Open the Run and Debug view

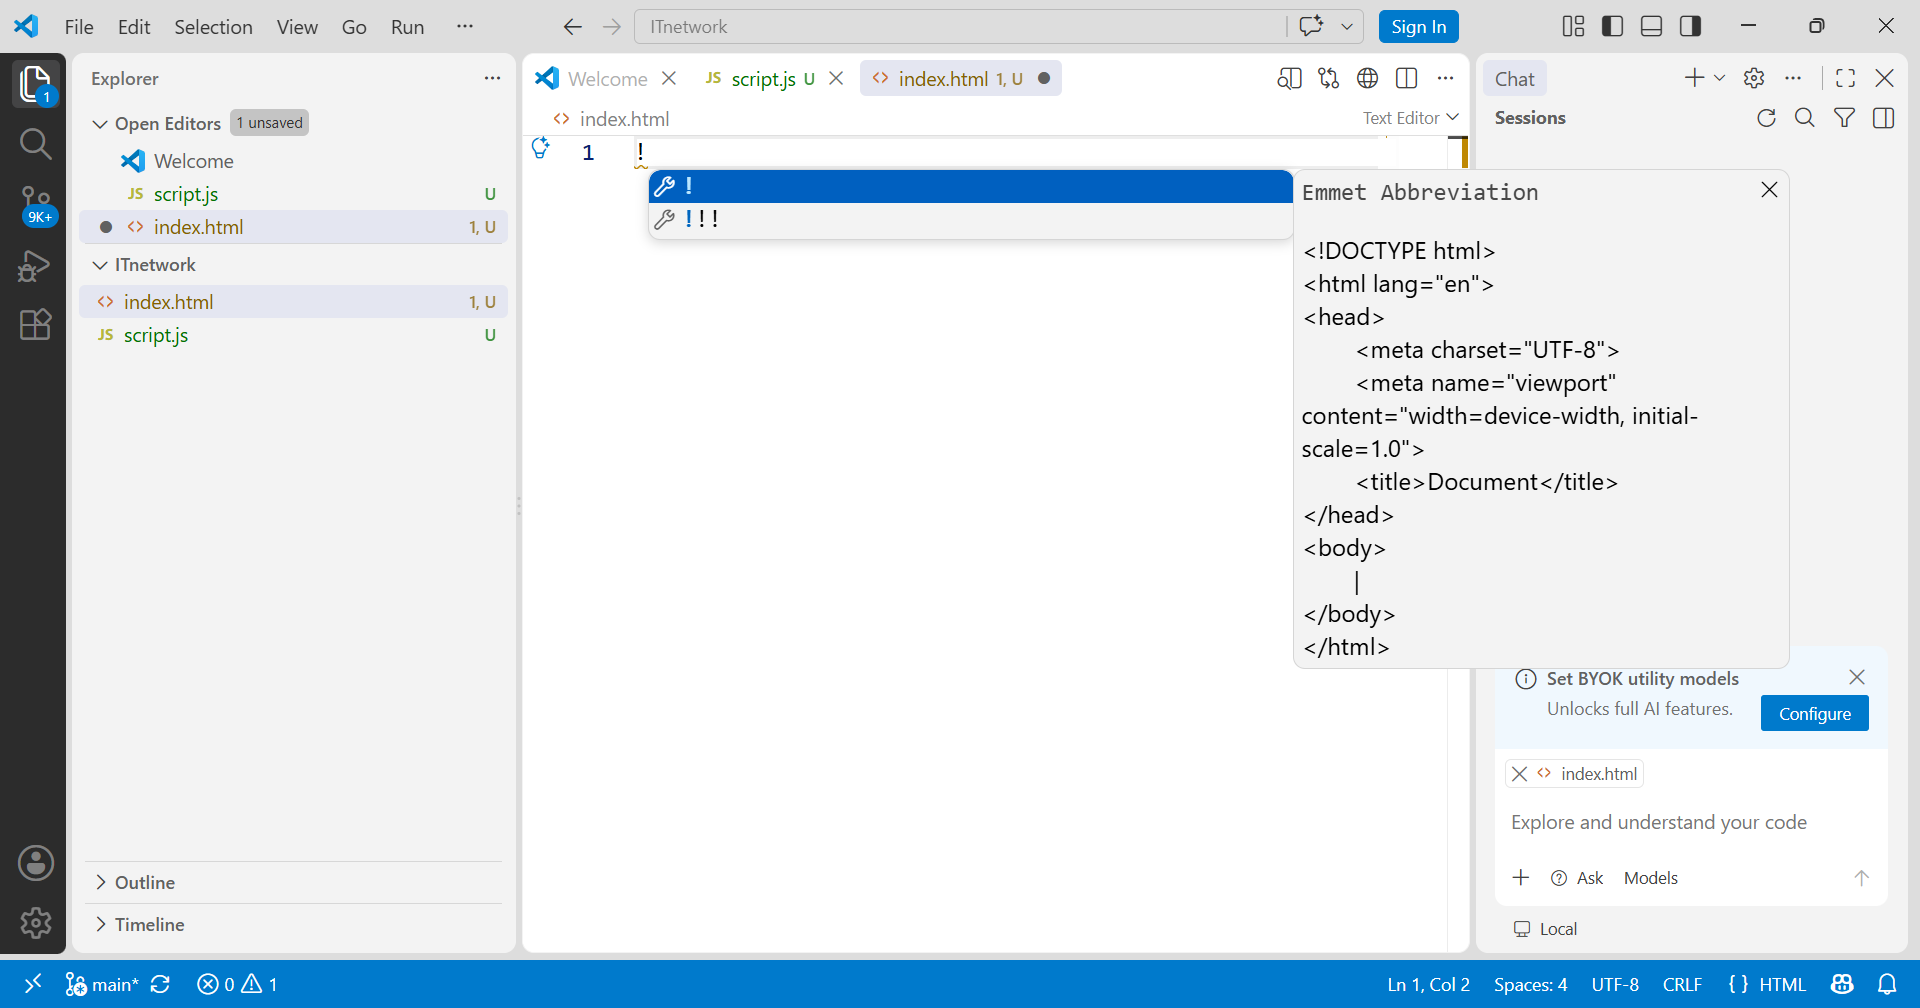[35, 265]
